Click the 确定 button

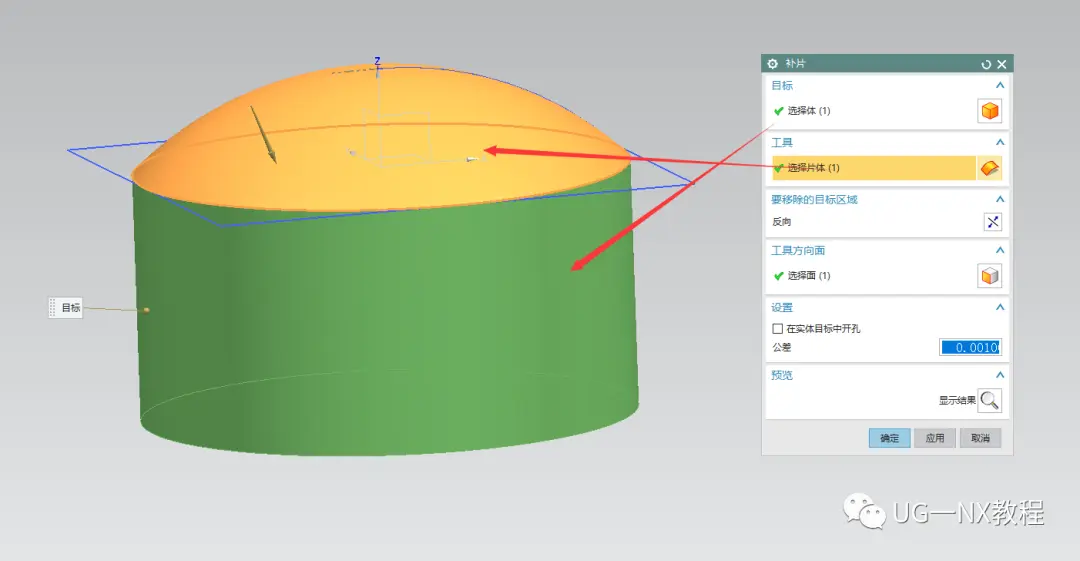coord(889,438)
